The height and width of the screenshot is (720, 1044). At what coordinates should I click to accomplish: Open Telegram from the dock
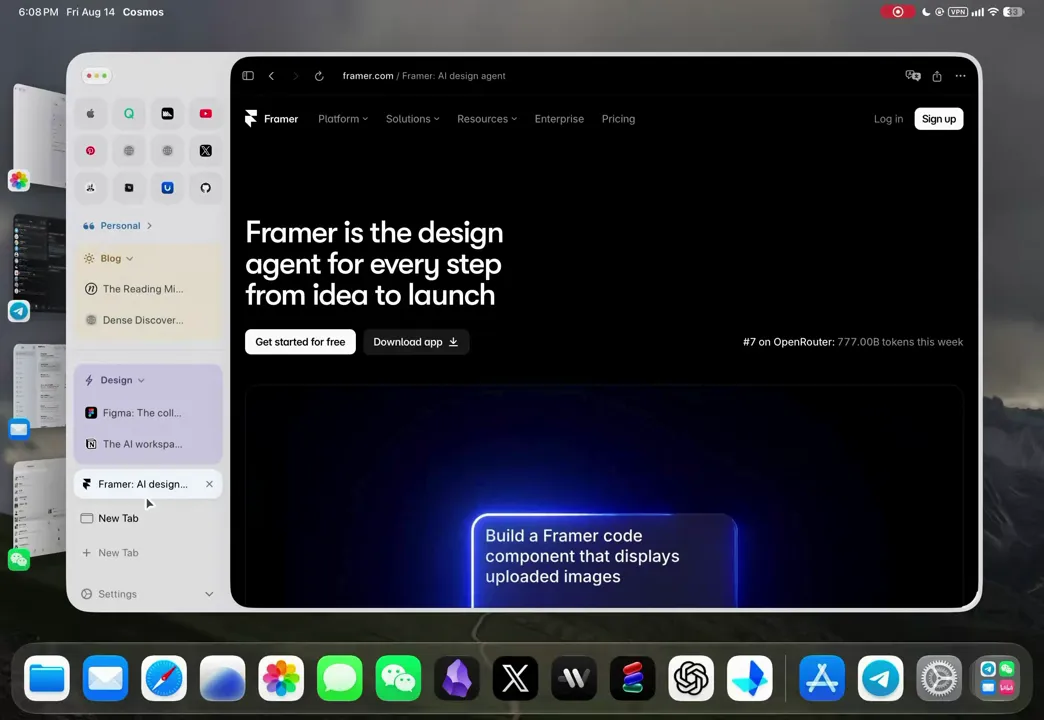click(880, 678)
